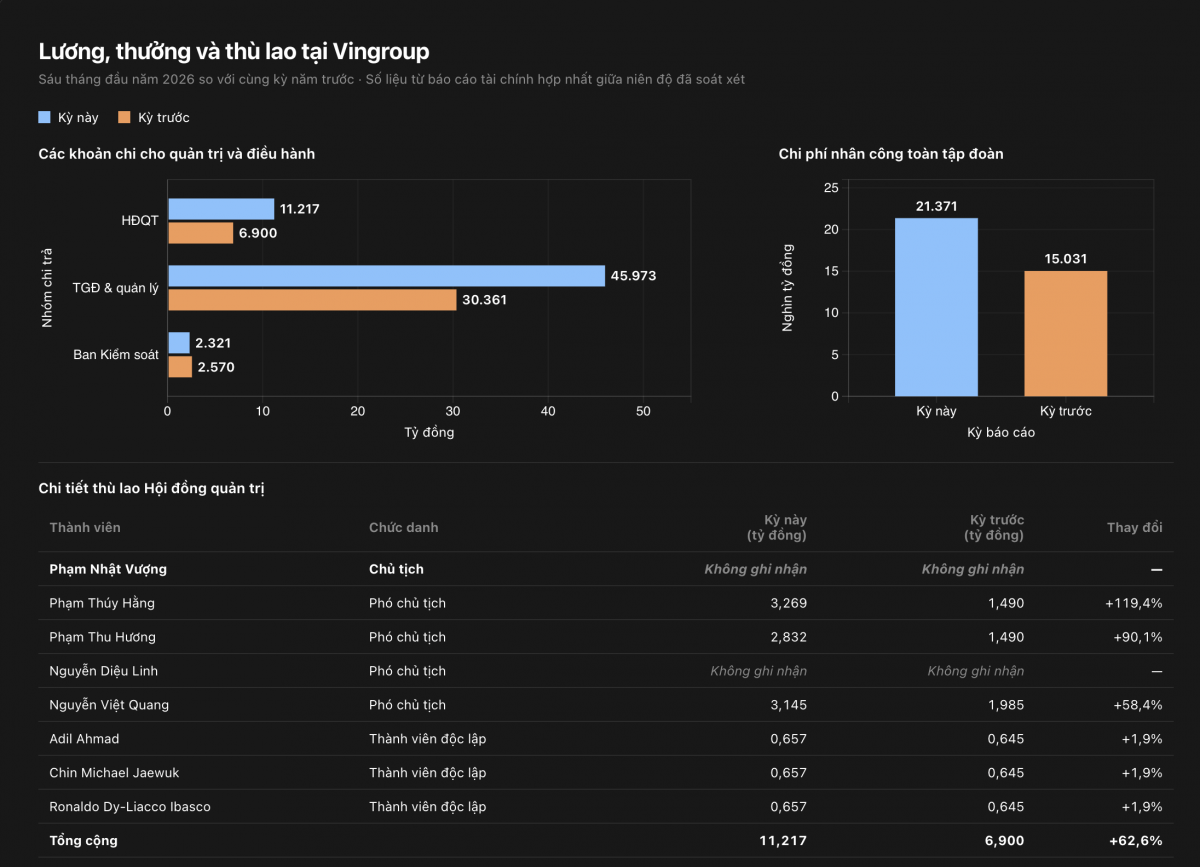The width and height of the screenshot is (1200, 867).
Task: Click the TGĐ & quản lý bar 45.973
Action: [386, 276]
